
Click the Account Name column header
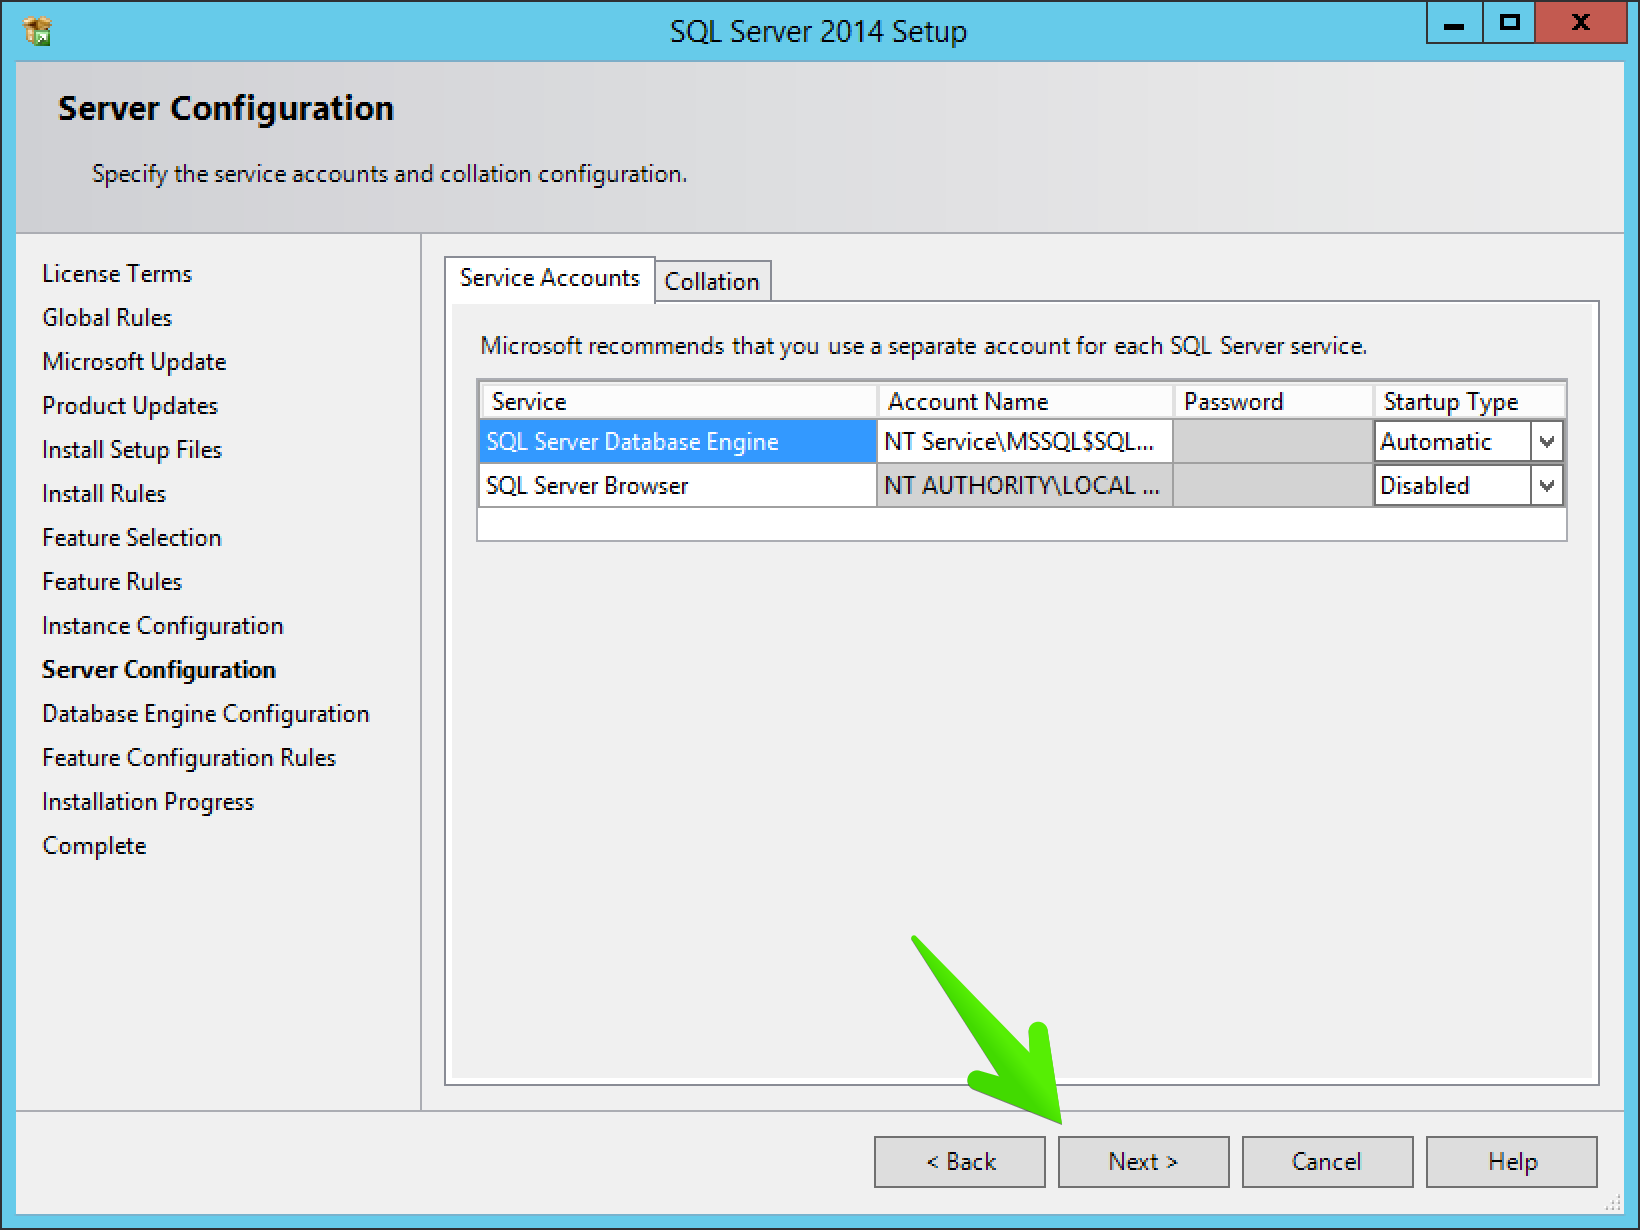click(x=1024, y=401)
